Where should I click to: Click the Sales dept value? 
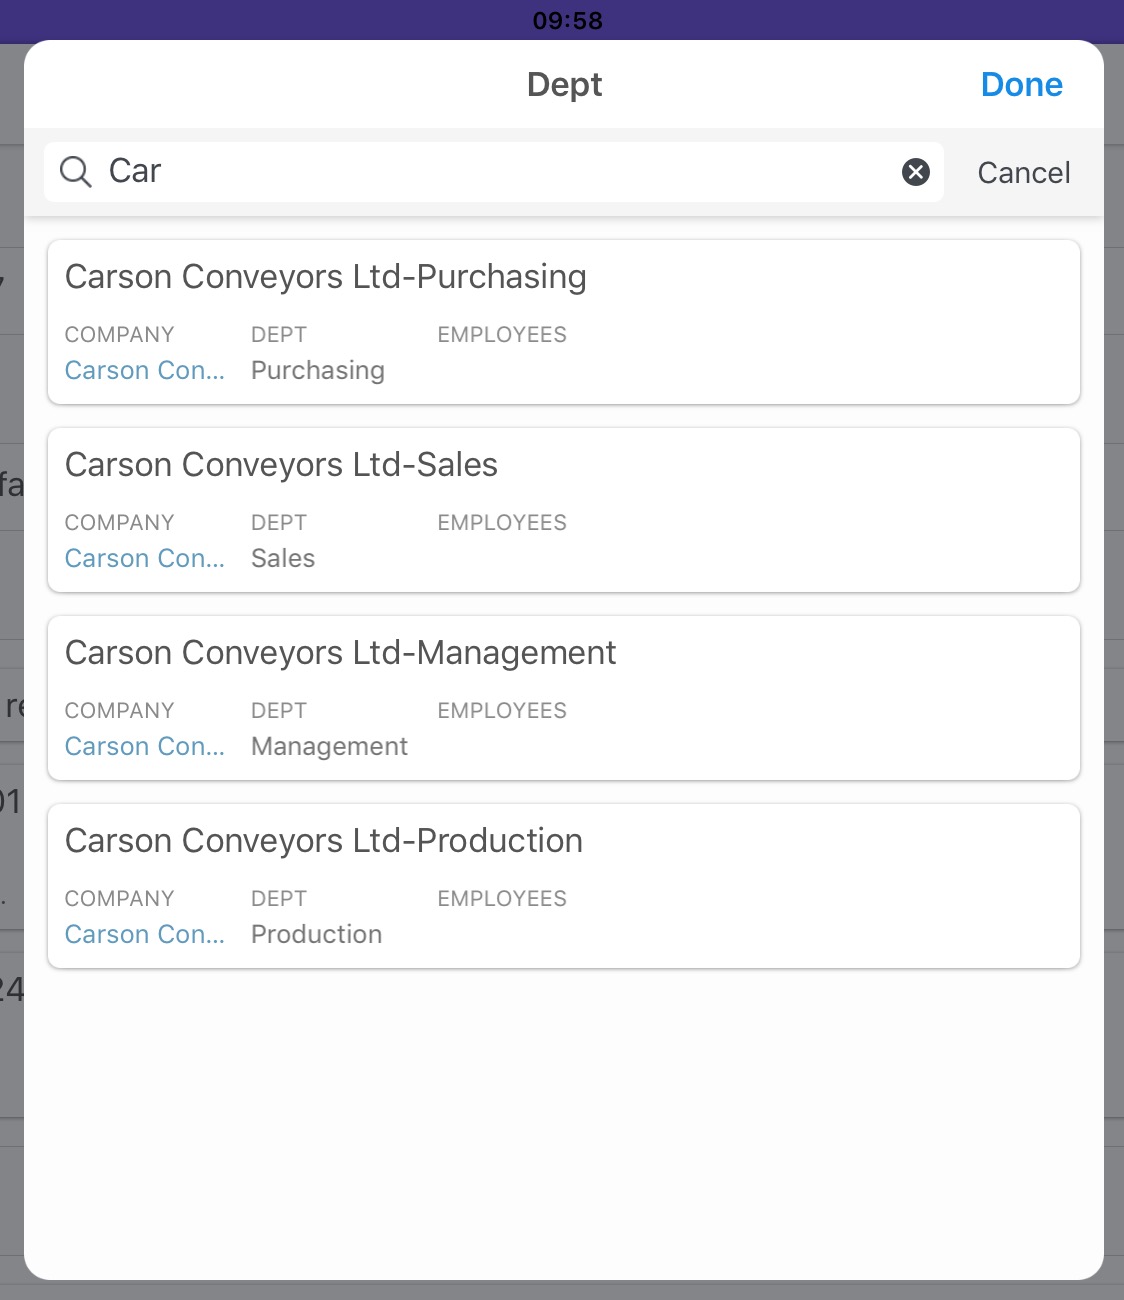click(283, 559)
